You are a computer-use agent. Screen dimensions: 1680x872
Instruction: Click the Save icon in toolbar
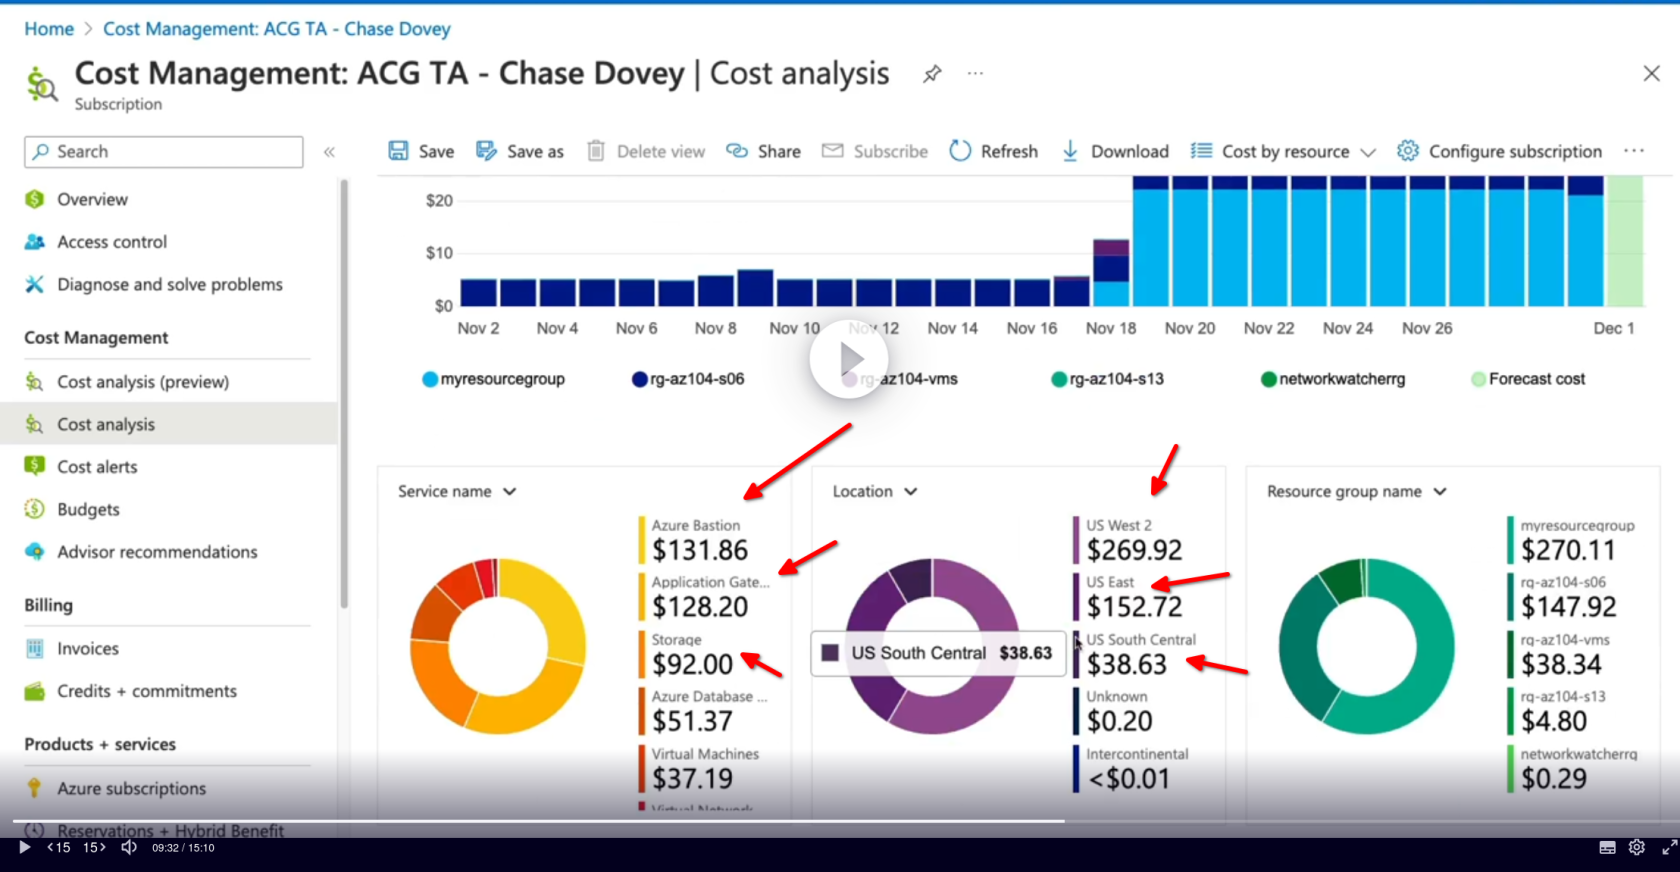(x=398, y=151)
